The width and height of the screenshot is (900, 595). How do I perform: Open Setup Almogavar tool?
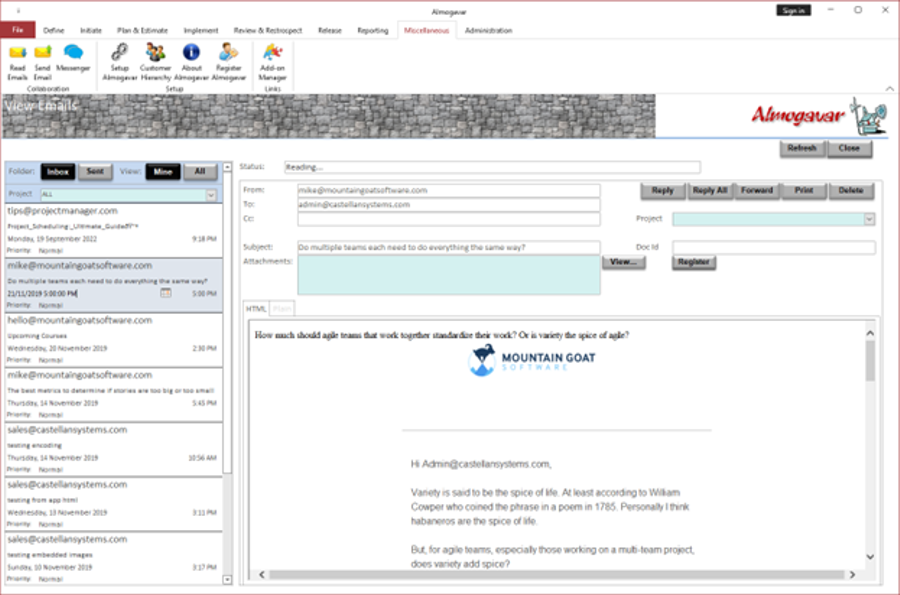[x=119, y=63]
